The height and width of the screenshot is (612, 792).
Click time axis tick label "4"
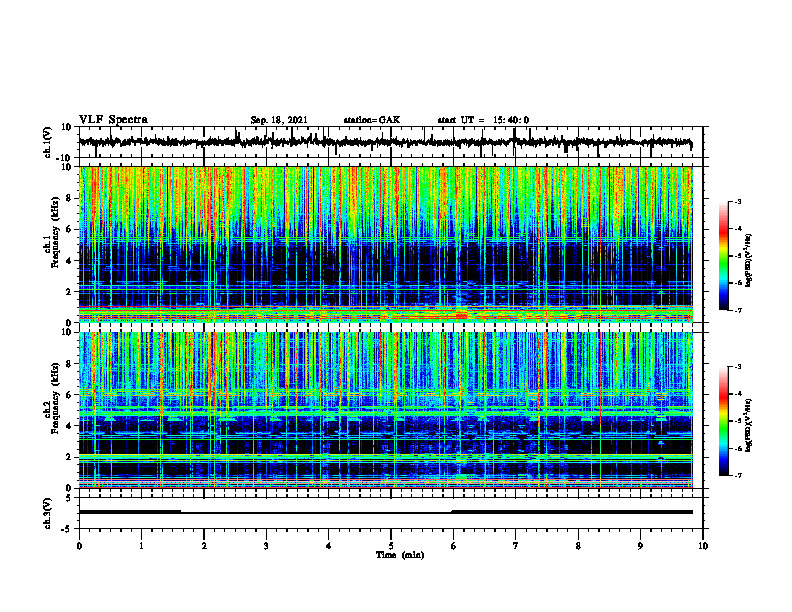[329, 546]
